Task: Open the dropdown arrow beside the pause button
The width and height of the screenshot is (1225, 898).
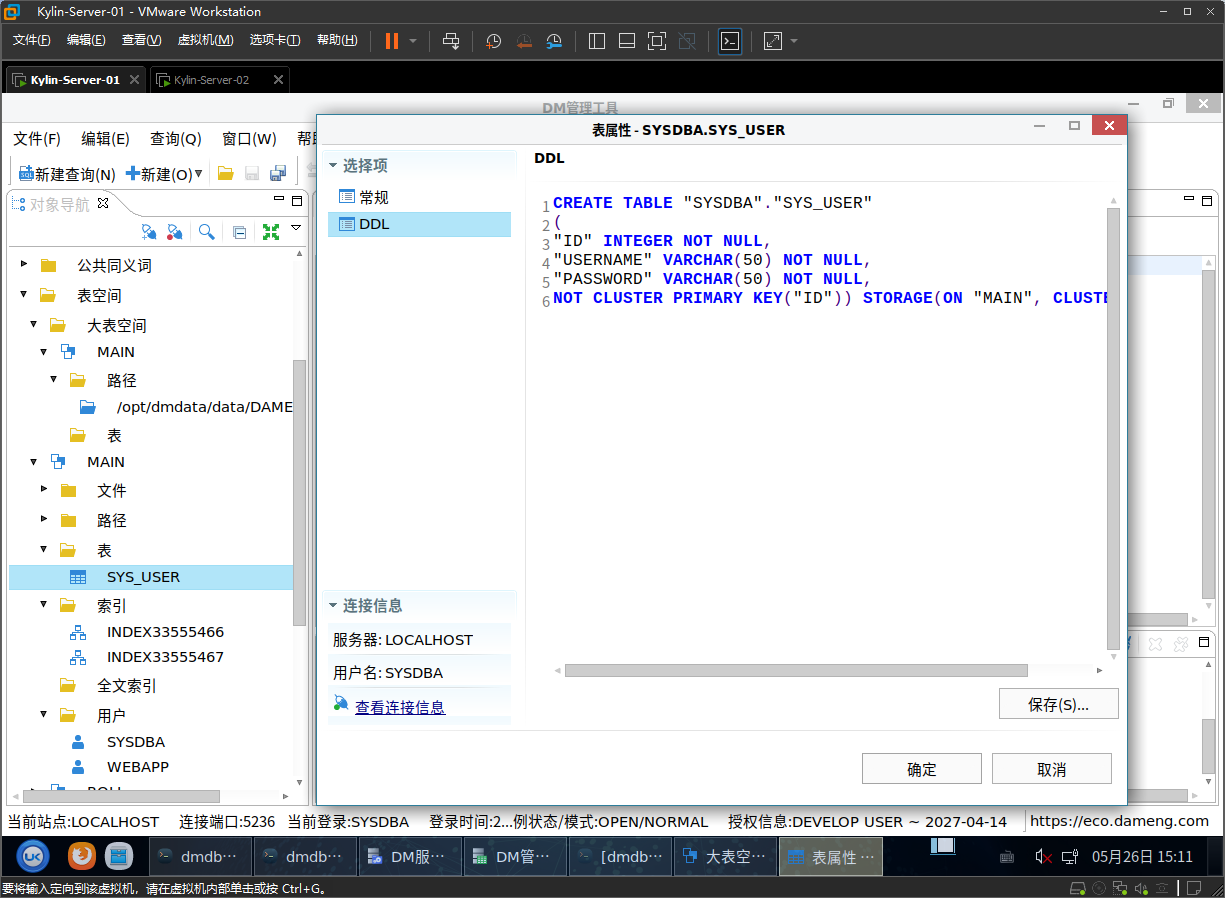Action: point(413,41)
